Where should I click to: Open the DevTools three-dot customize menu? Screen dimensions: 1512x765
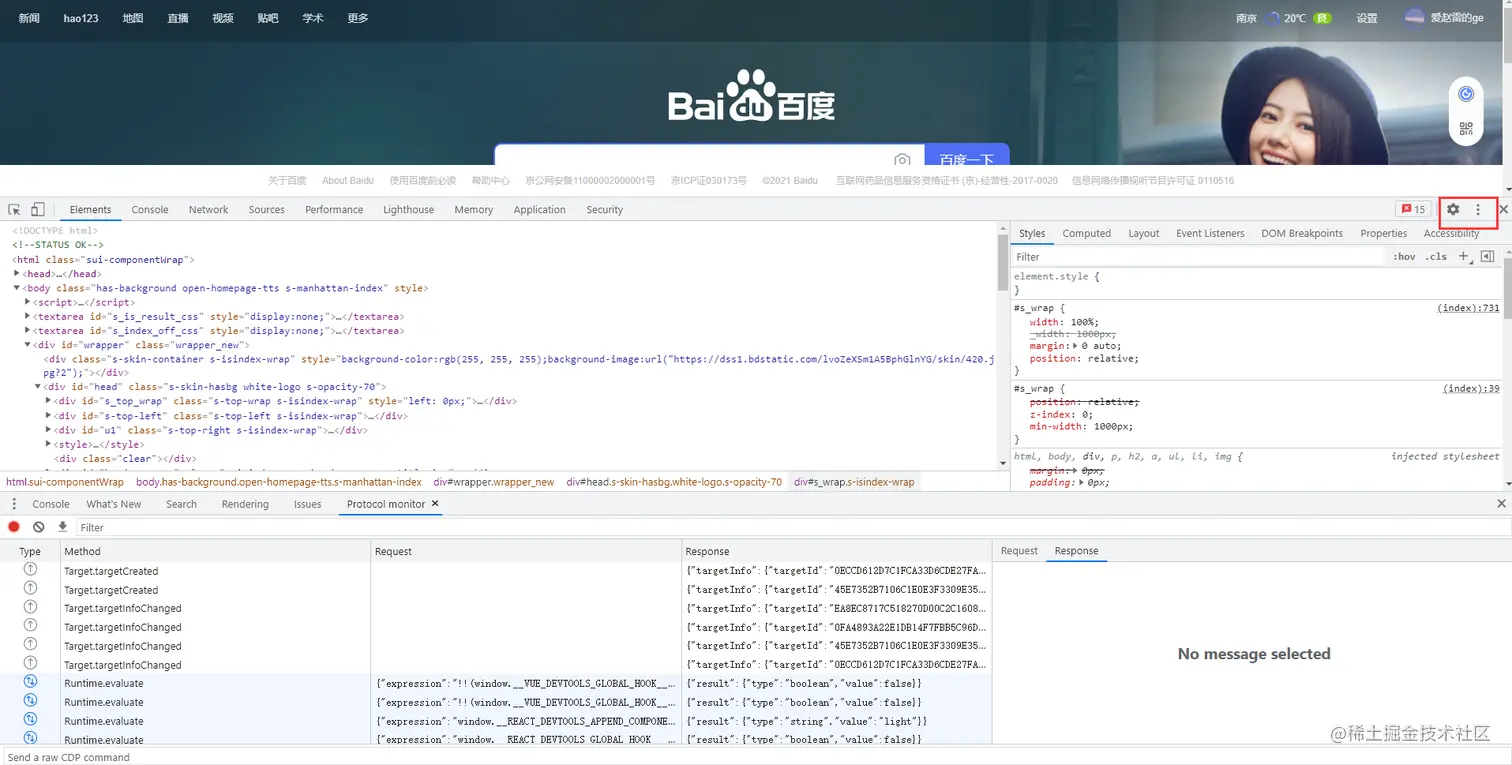1478,210
